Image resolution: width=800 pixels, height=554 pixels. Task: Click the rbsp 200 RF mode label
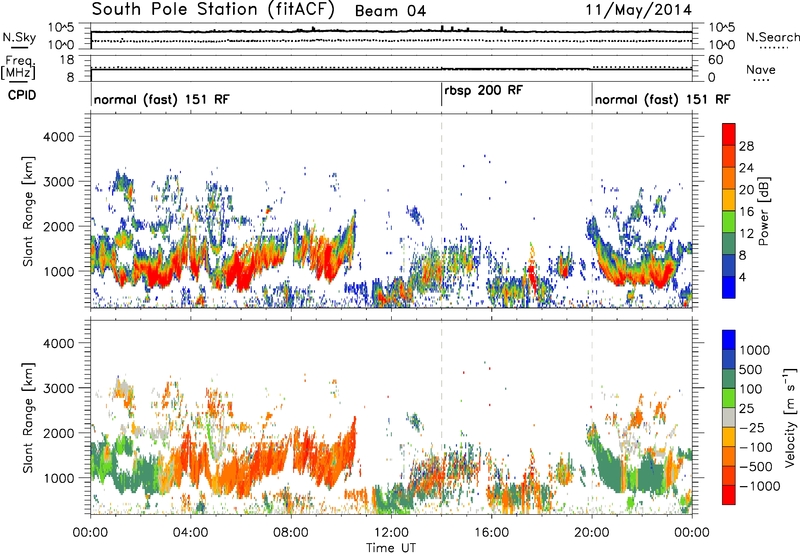click(483, 90)
